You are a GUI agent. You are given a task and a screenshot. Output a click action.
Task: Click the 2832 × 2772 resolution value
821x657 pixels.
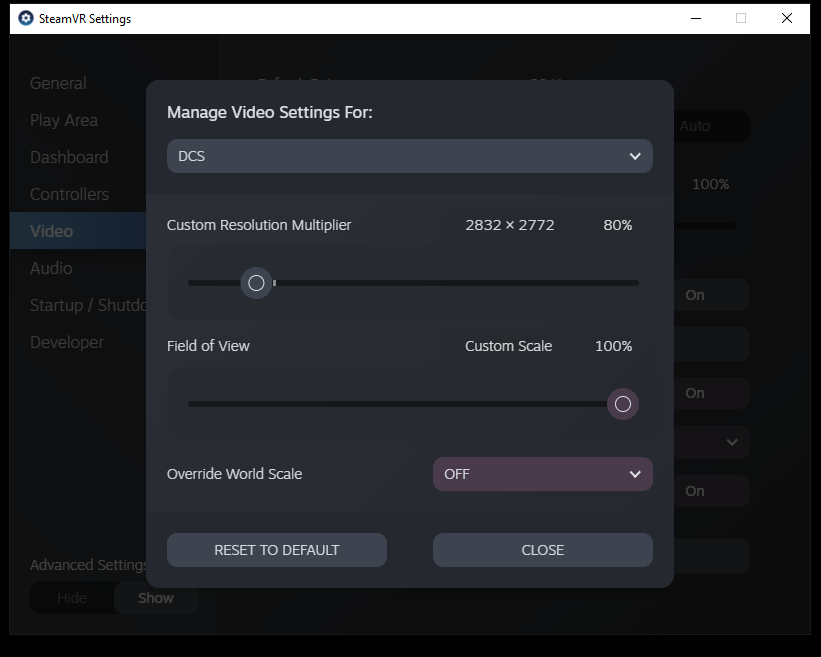[509, 225]
